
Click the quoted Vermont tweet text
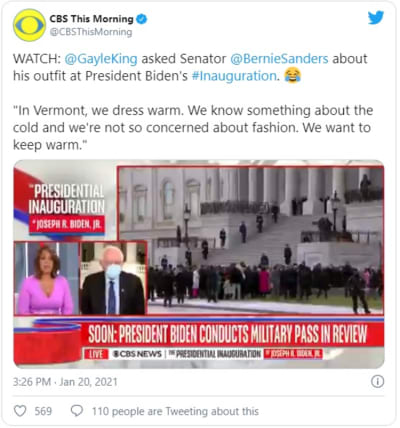click(193, 128)
